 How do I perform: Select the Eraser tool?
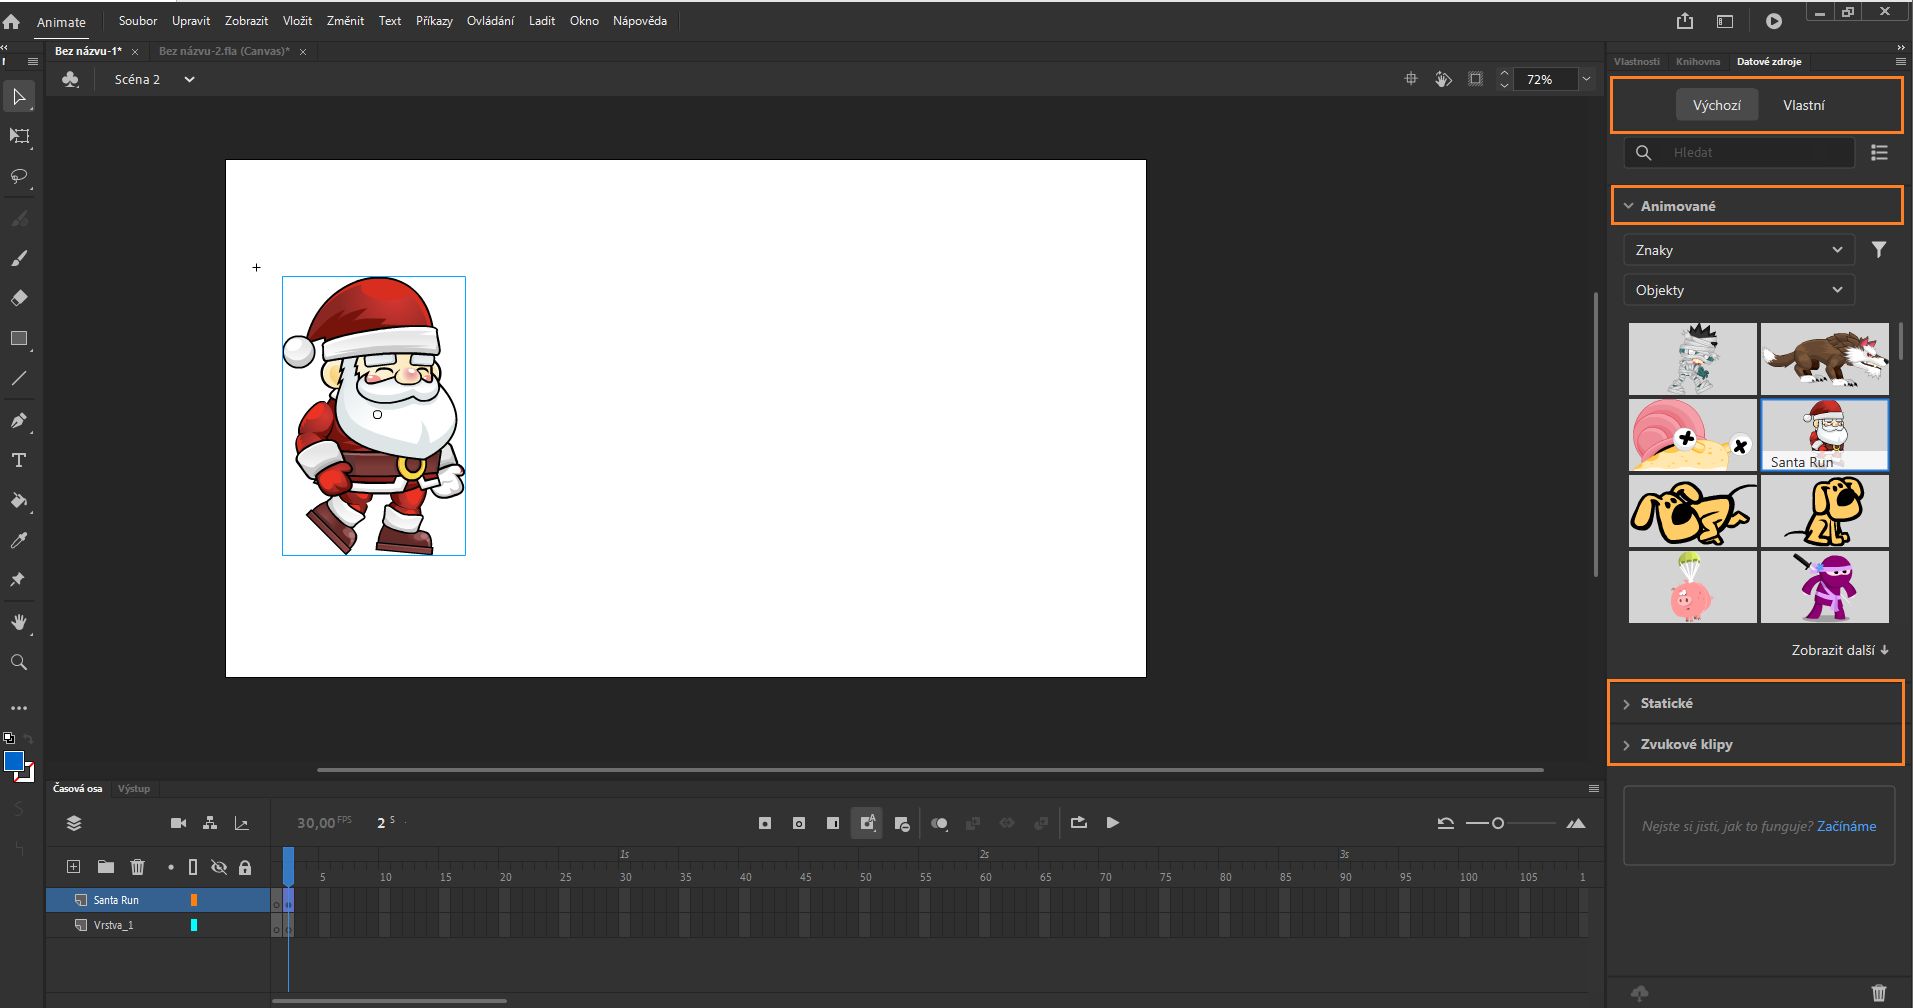(19, 298)
